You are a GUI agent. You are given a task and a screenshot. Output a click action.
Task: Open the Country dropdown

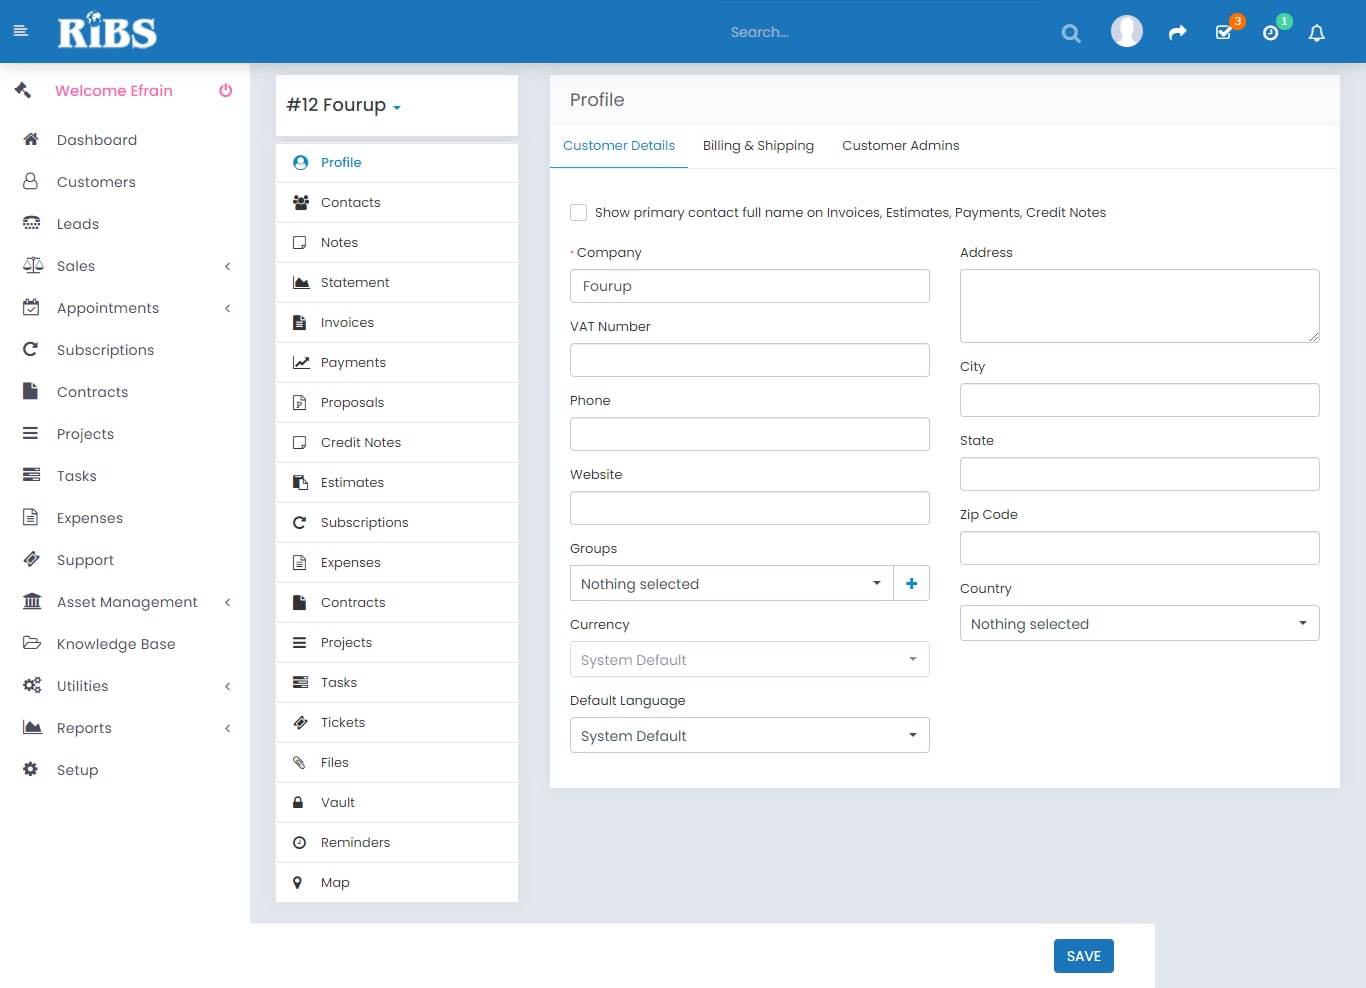tap(1139, 624)
